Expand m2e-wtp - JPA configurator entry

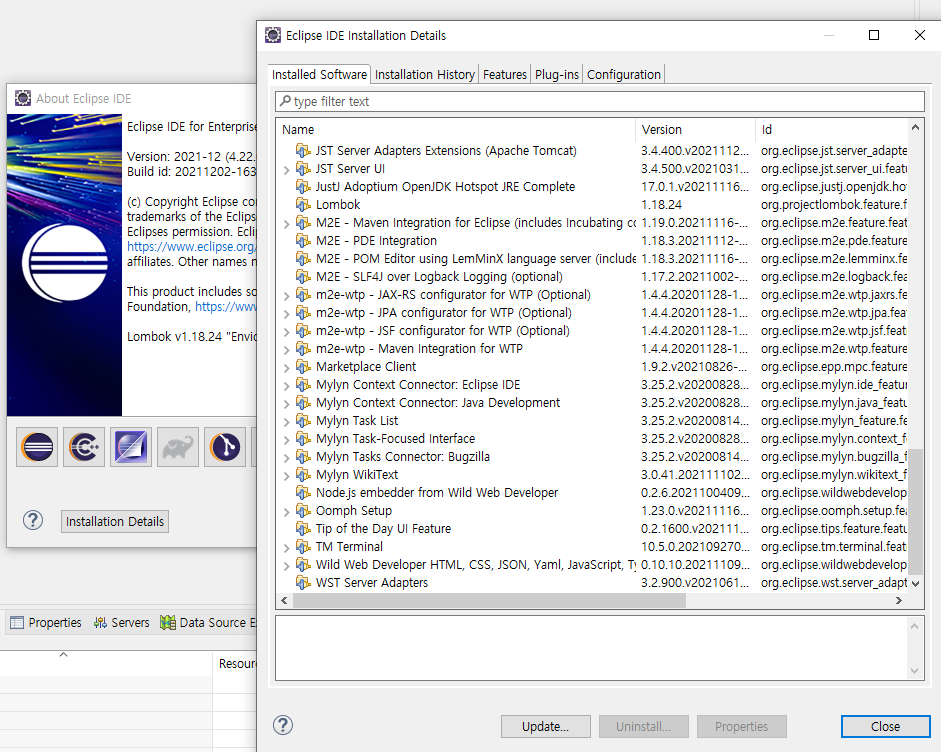tap(286, 314)
